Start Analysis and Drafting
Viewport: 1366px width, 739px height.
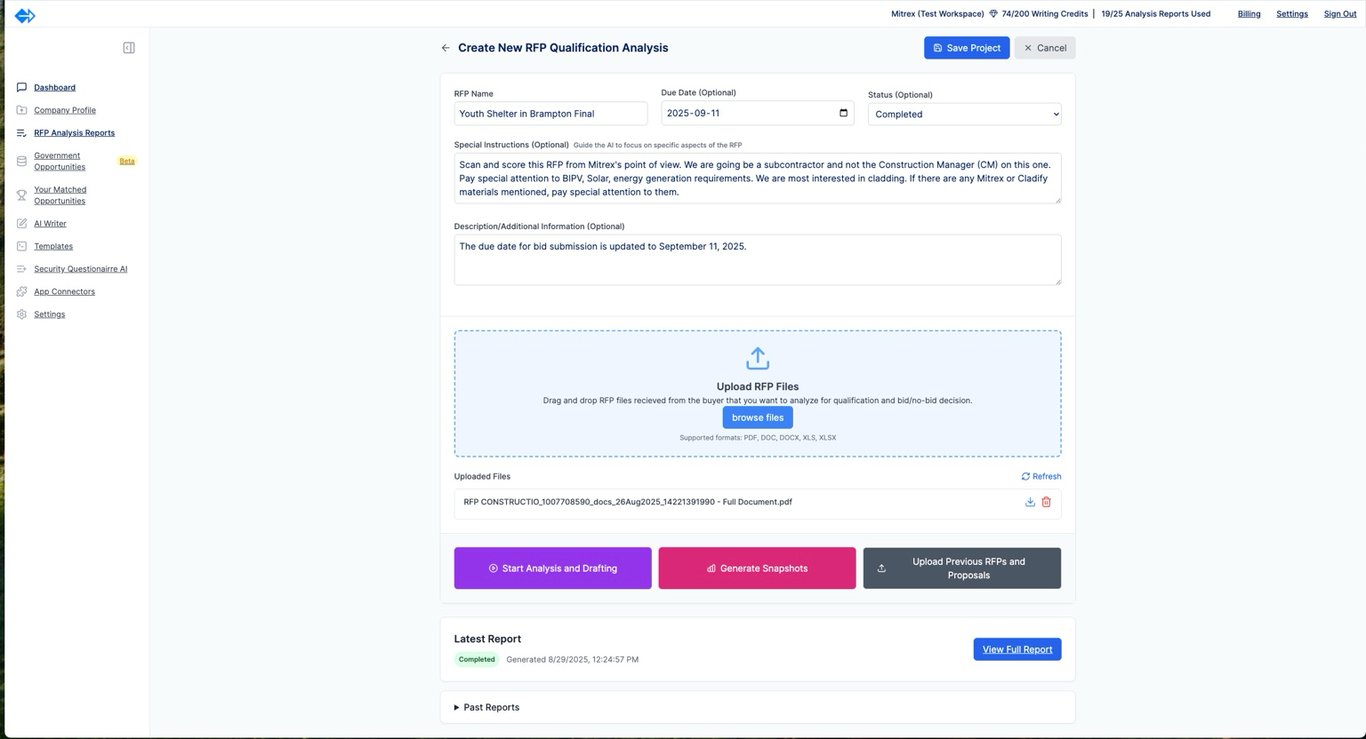click(x=553, y=568)
